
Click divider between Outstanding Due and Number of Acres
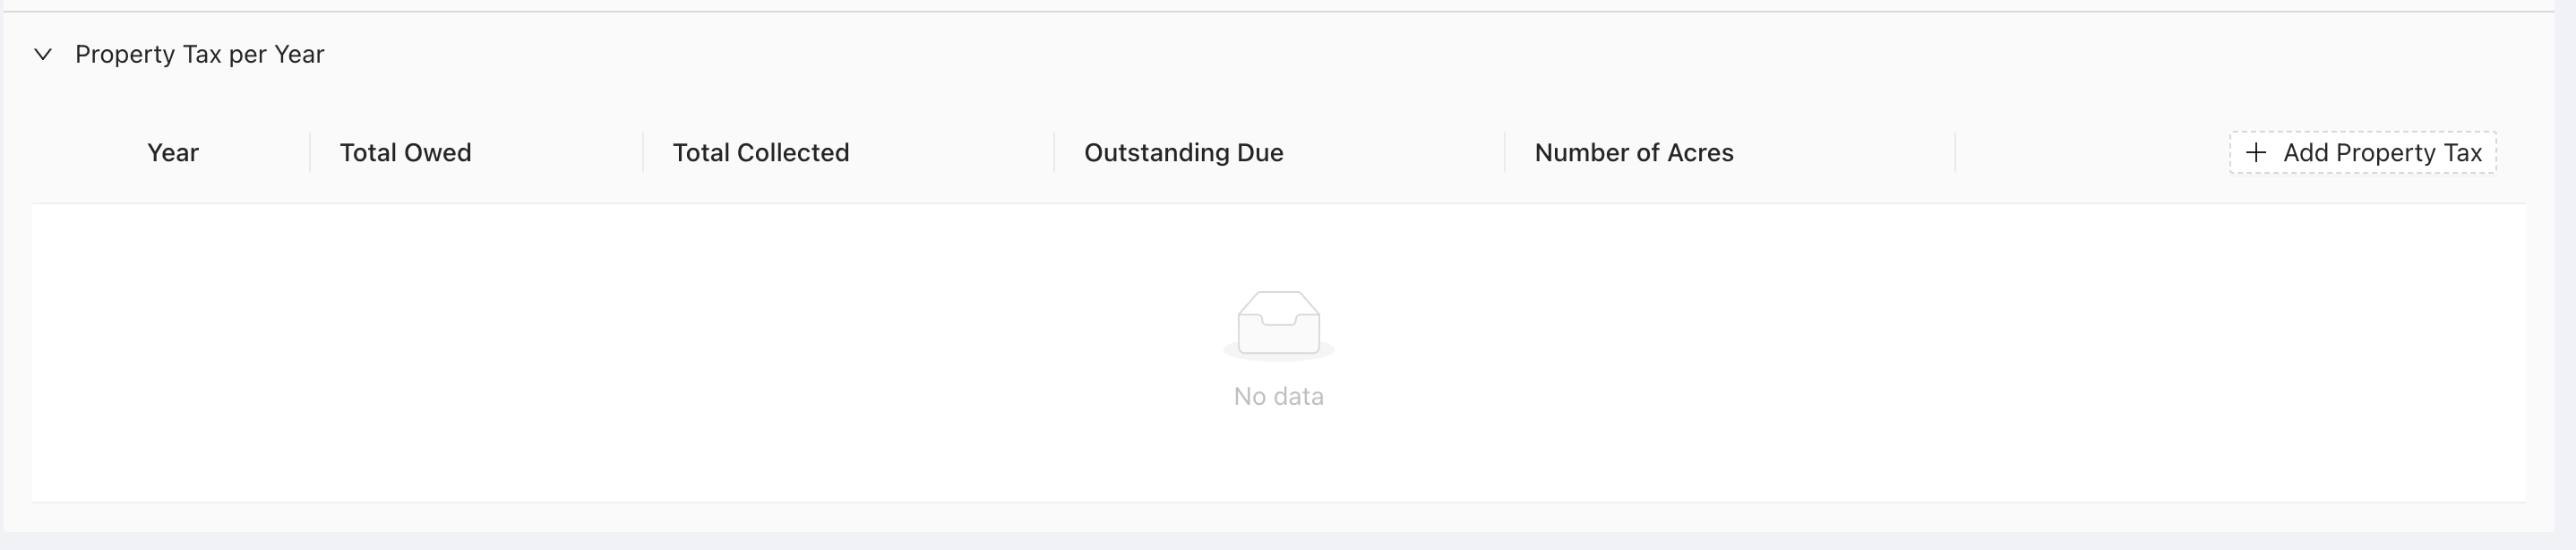[x=1505, y=152]
